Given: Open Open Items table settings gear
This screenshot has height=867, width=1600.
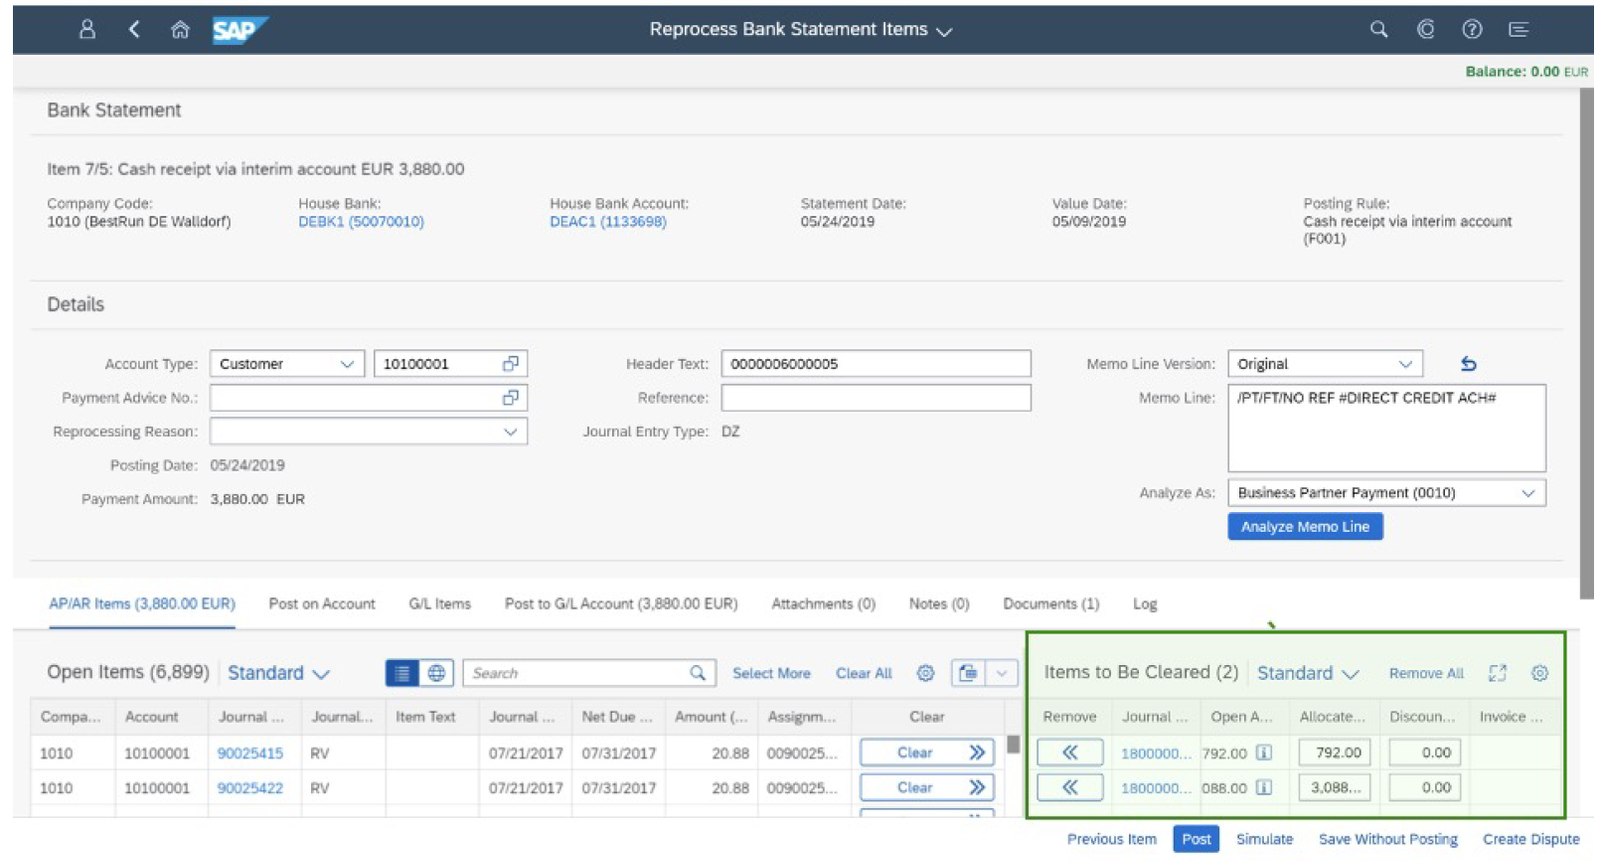Looking at the screenshot, I should [x=925, y=673].
